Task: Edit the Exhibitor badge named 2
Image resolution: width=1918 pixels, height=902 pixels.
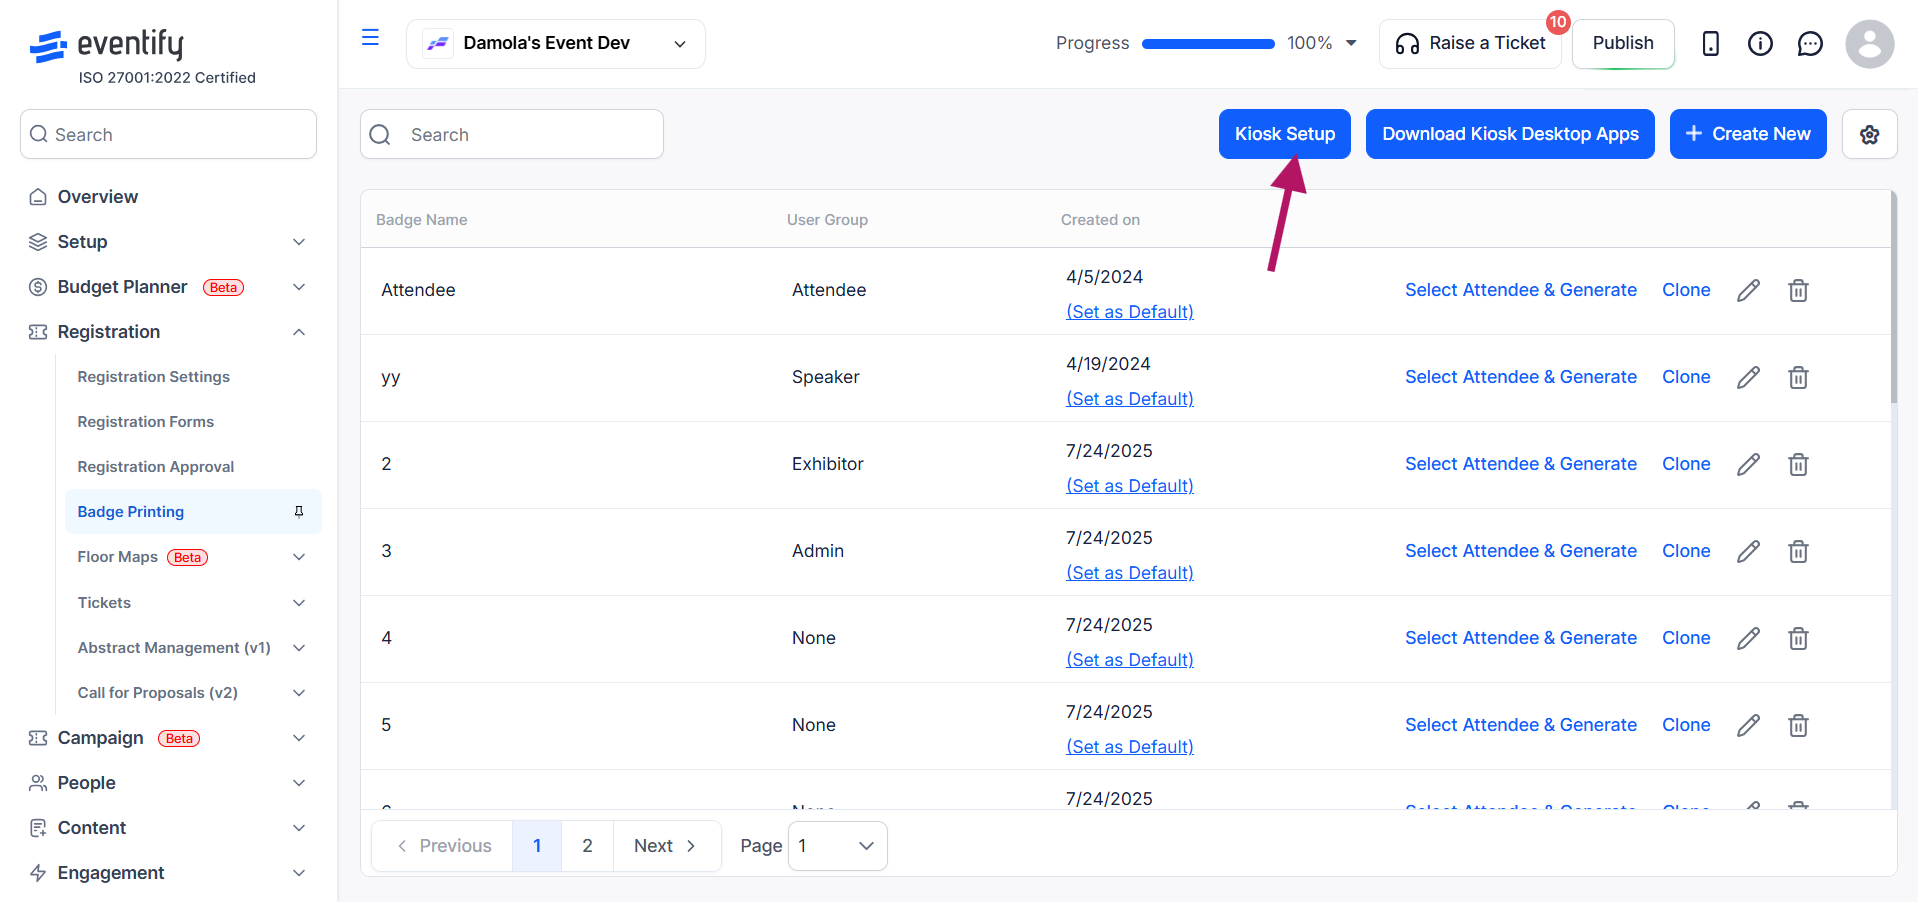Action: point(1748,464)
